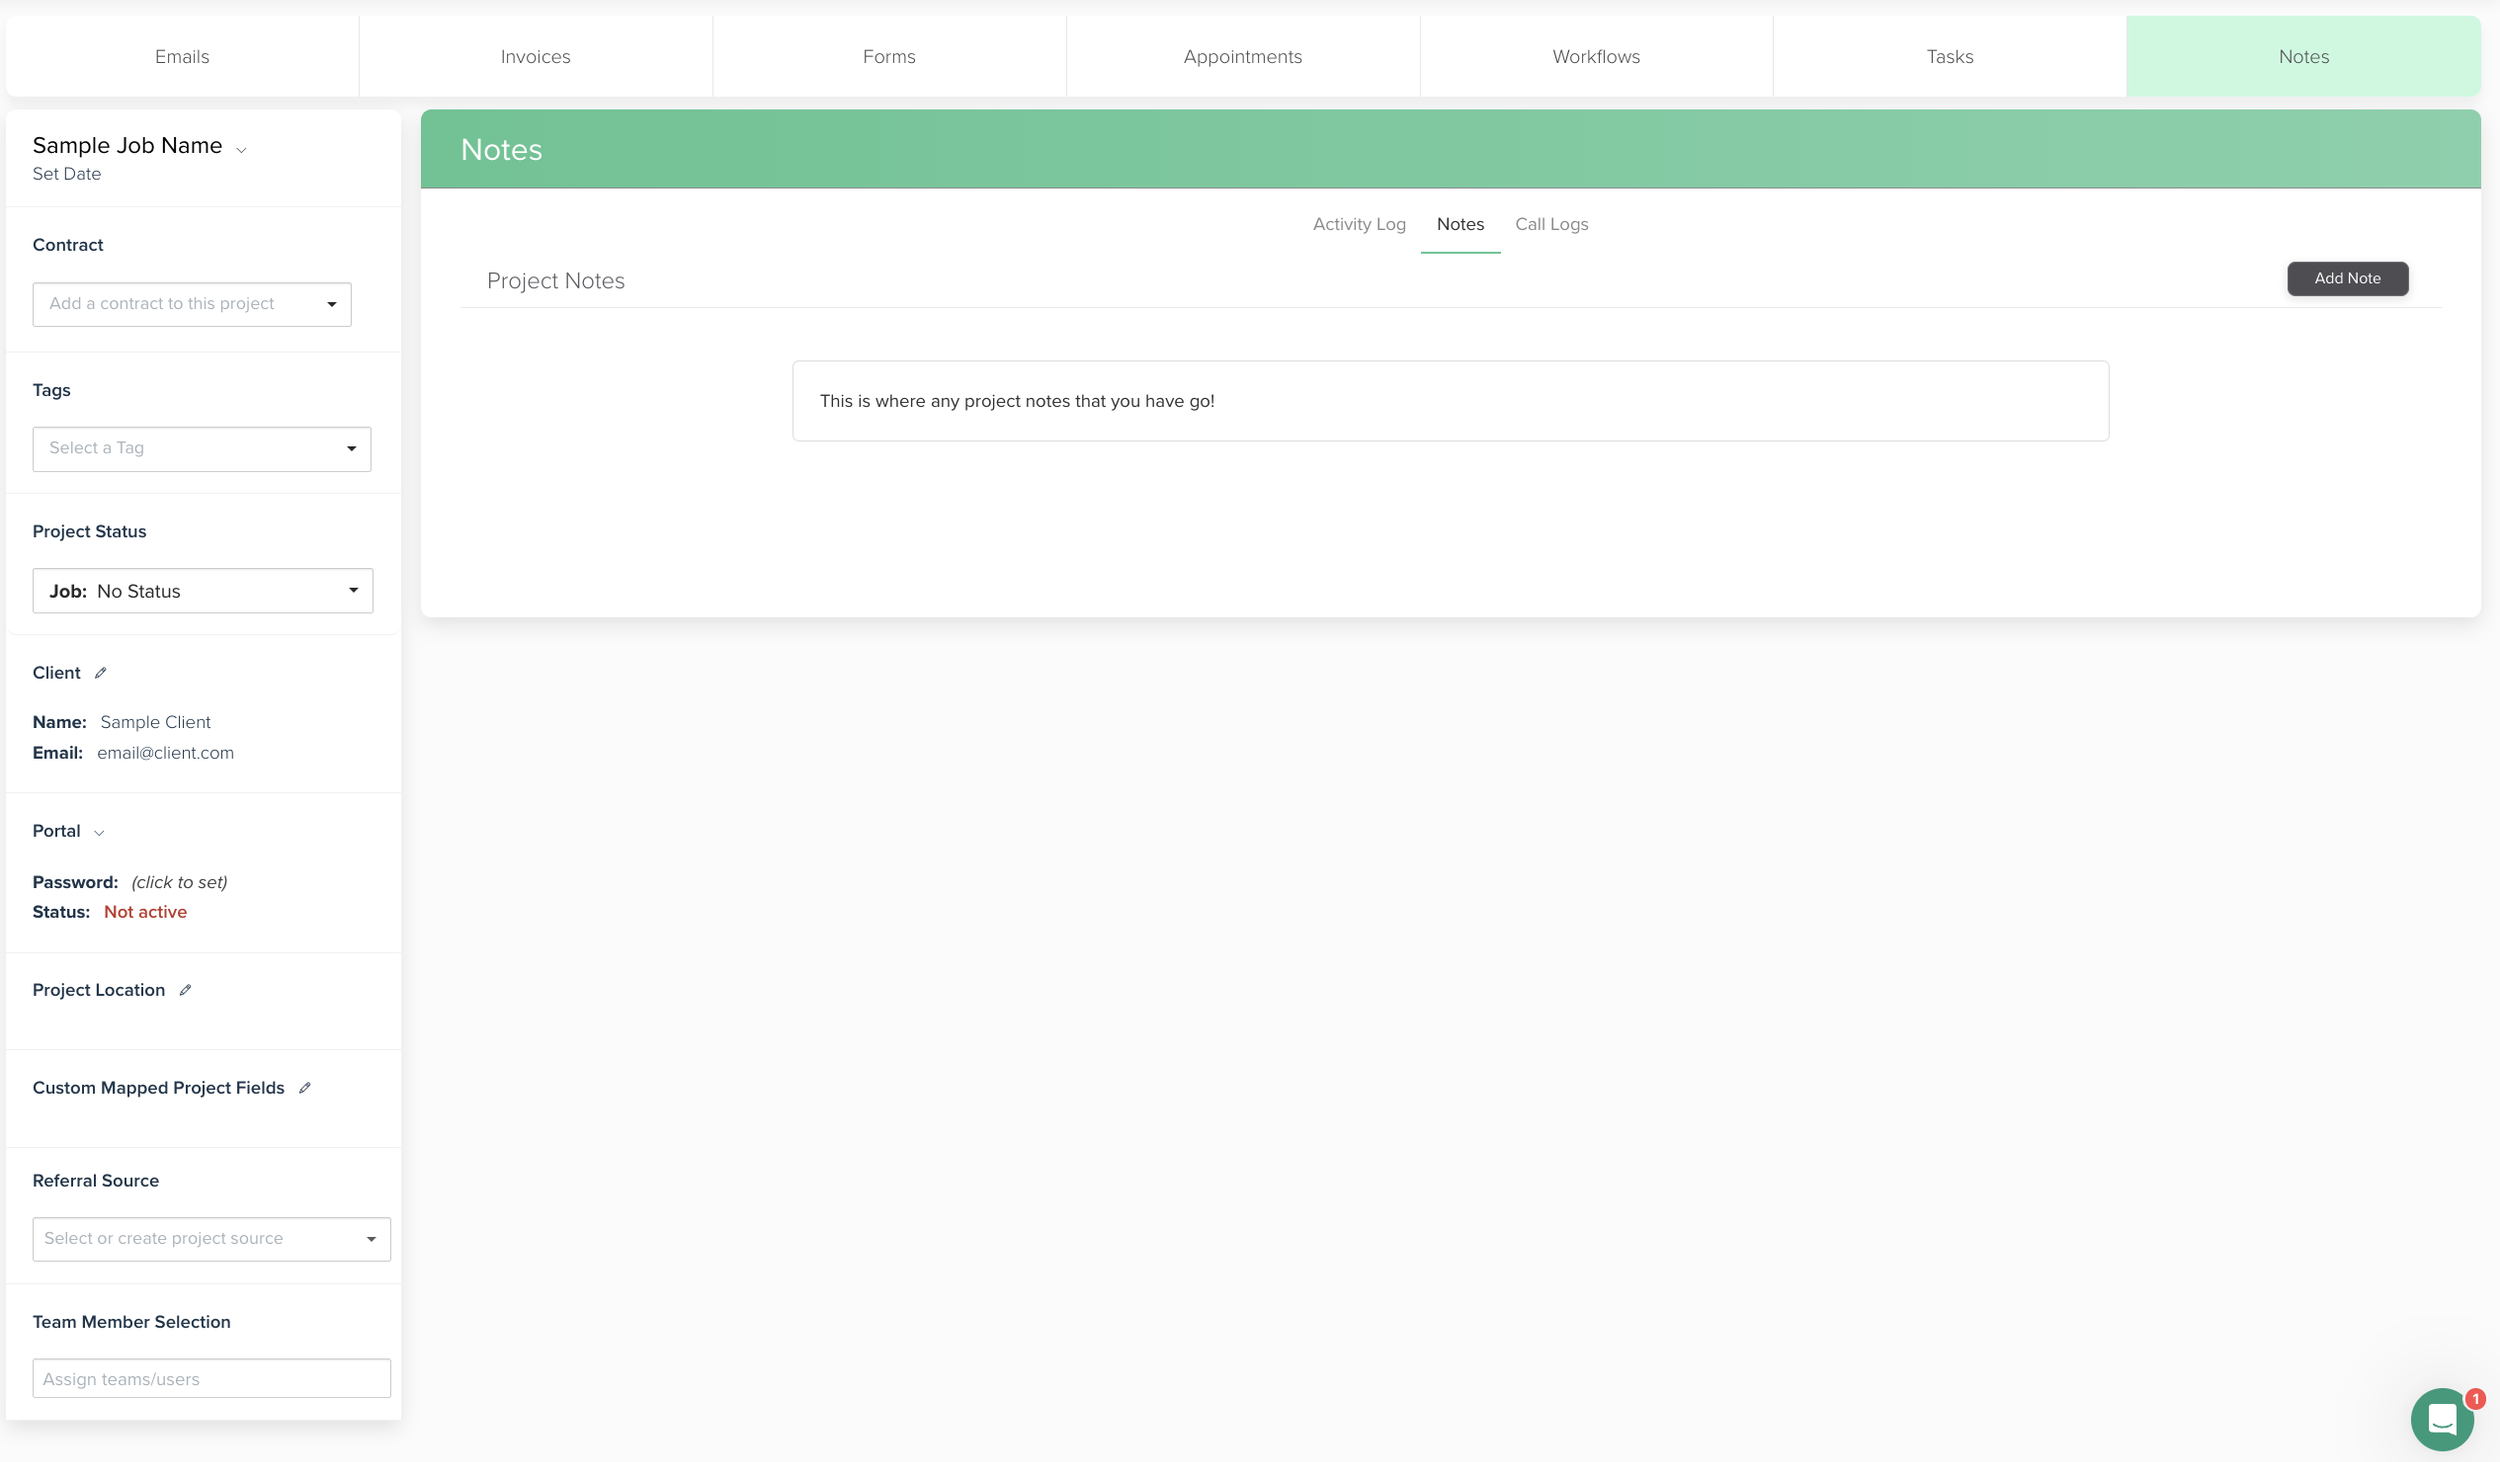
Task: Switch to the Emails tab
Action: tap(182, 57)
